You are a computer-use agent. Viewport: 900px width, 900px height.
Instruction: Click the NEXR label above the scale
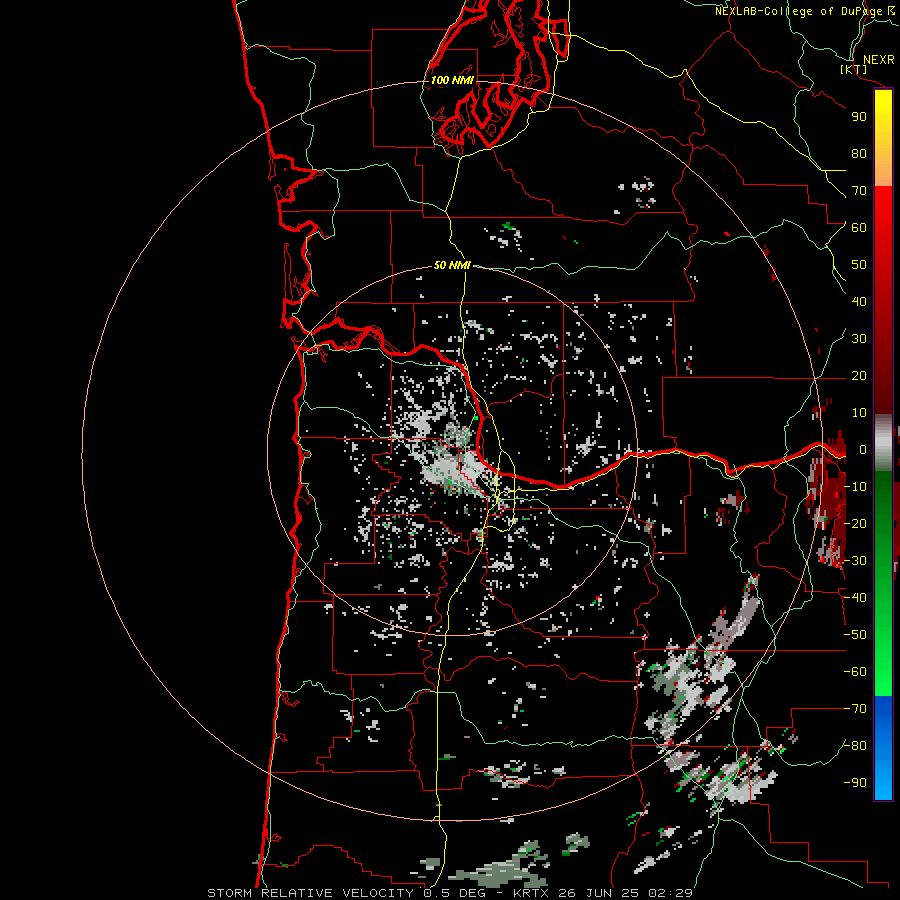(879, 60)
